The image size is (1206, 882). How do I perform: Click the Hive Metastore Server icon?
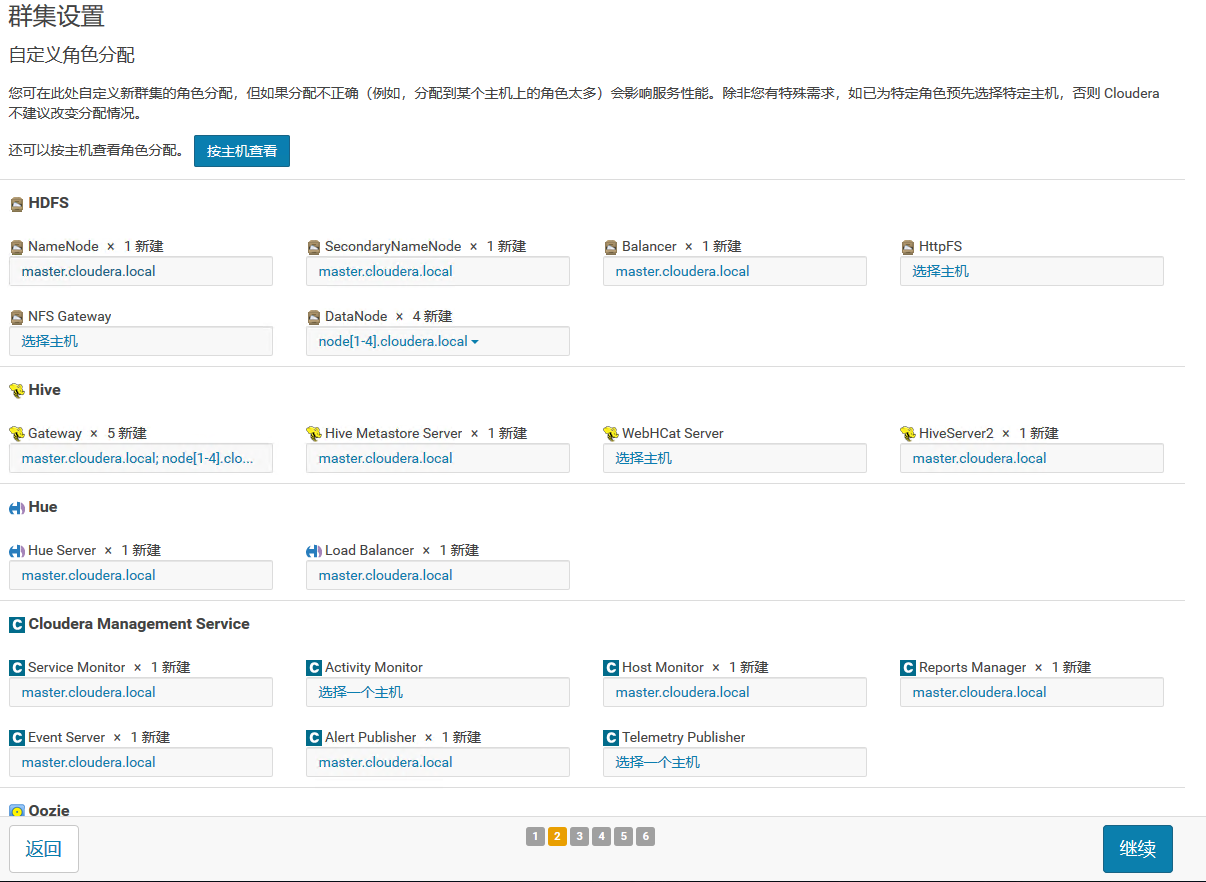(314, 433)
